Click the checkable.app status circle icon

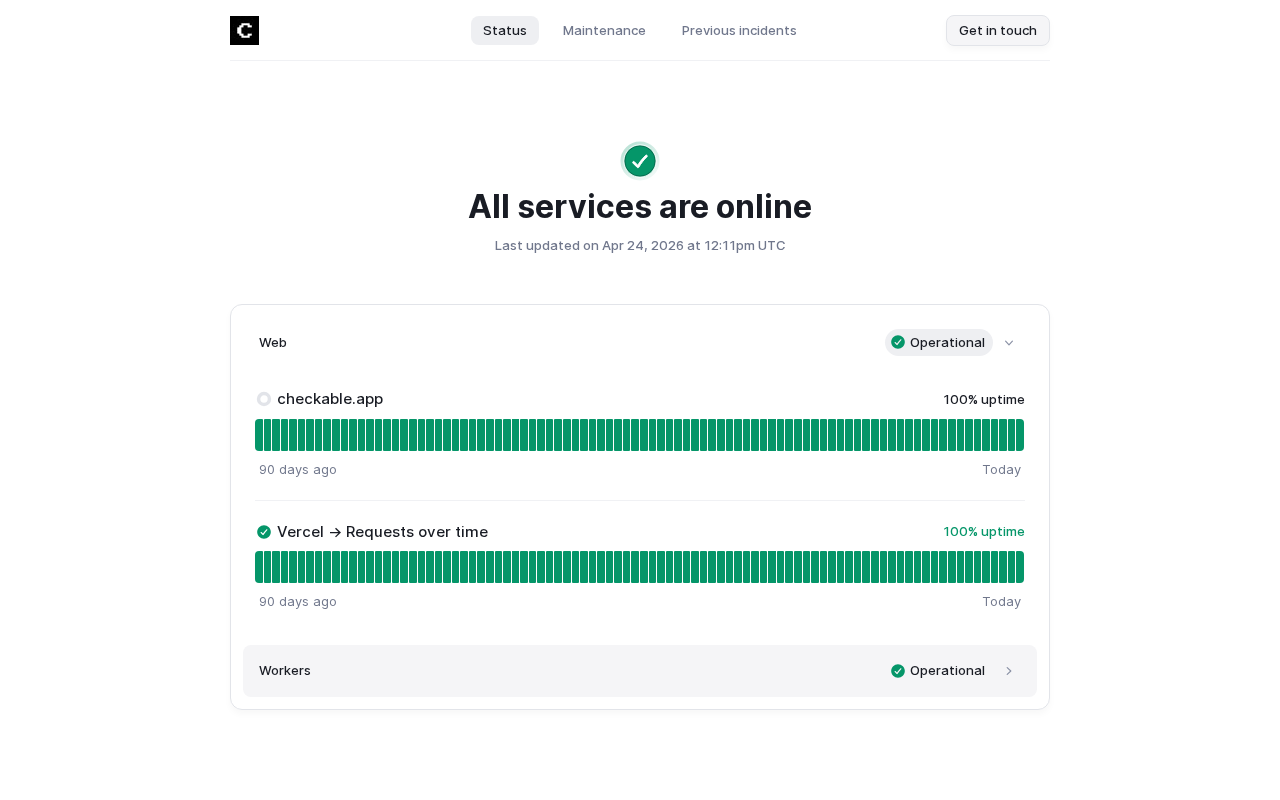pos(264,399)
